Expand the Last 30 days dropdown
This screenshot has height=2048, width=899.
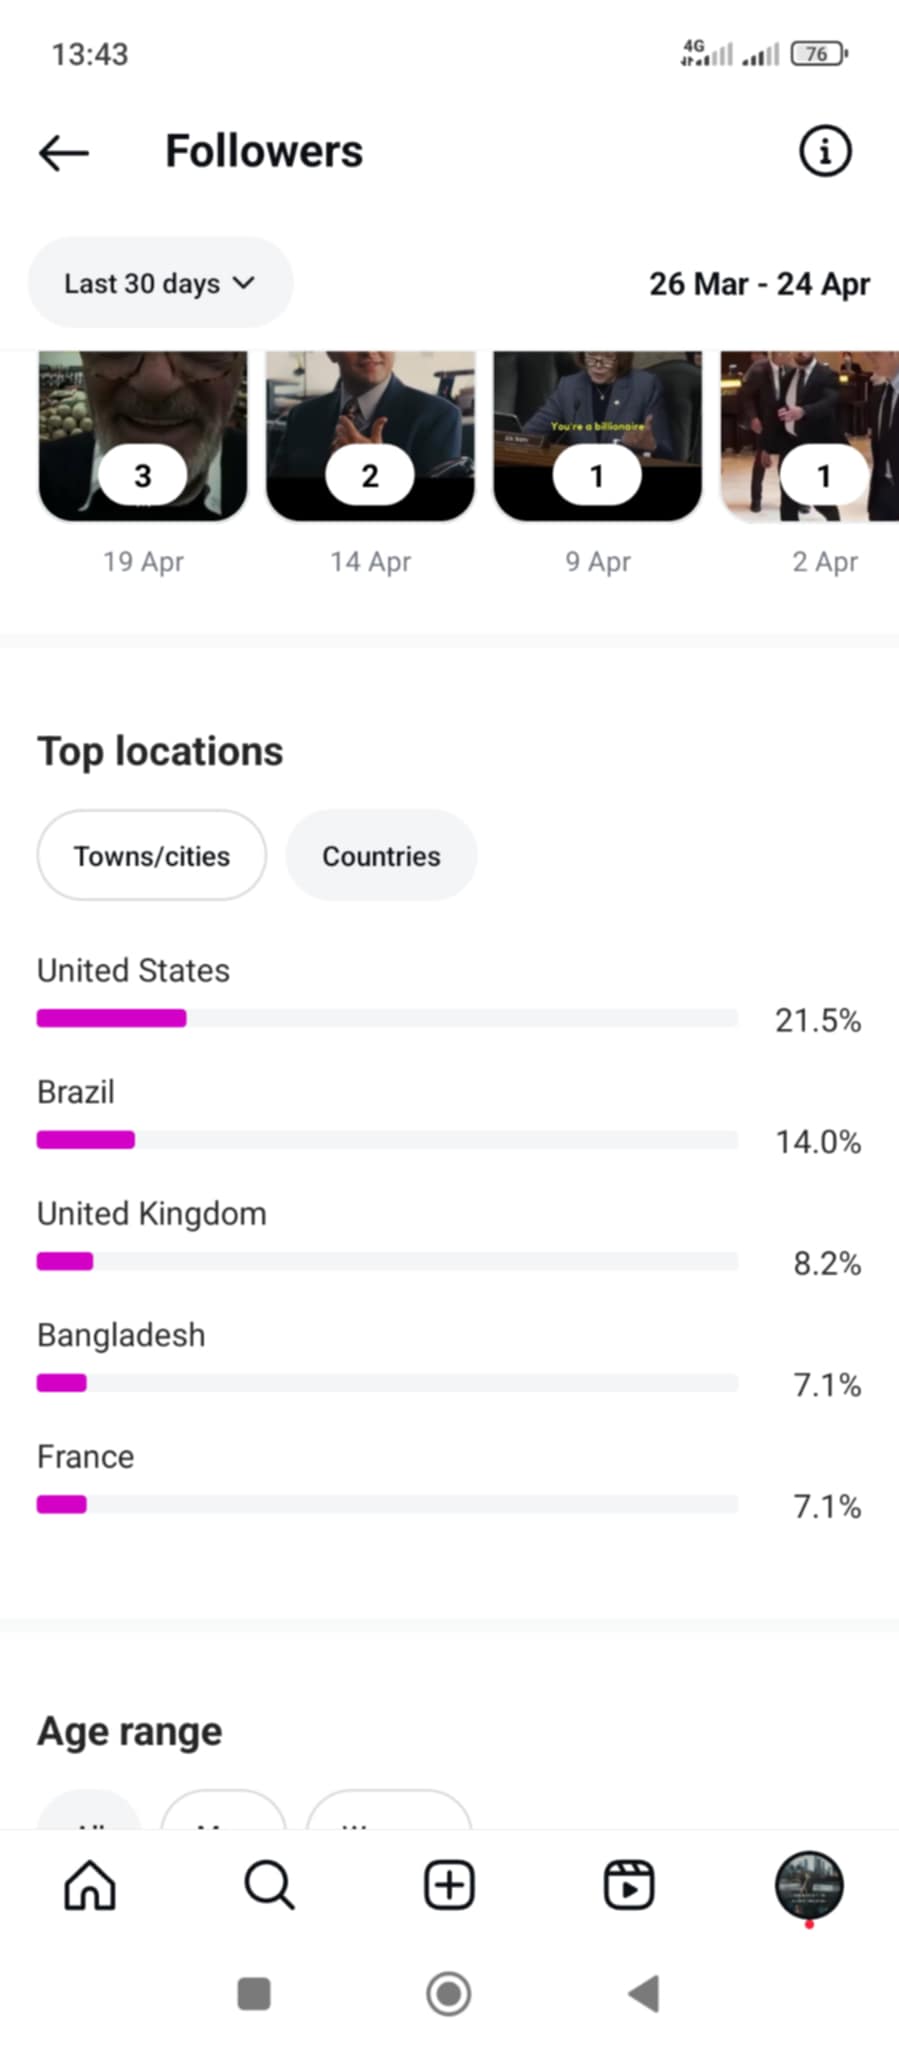[x=160, y=283]
